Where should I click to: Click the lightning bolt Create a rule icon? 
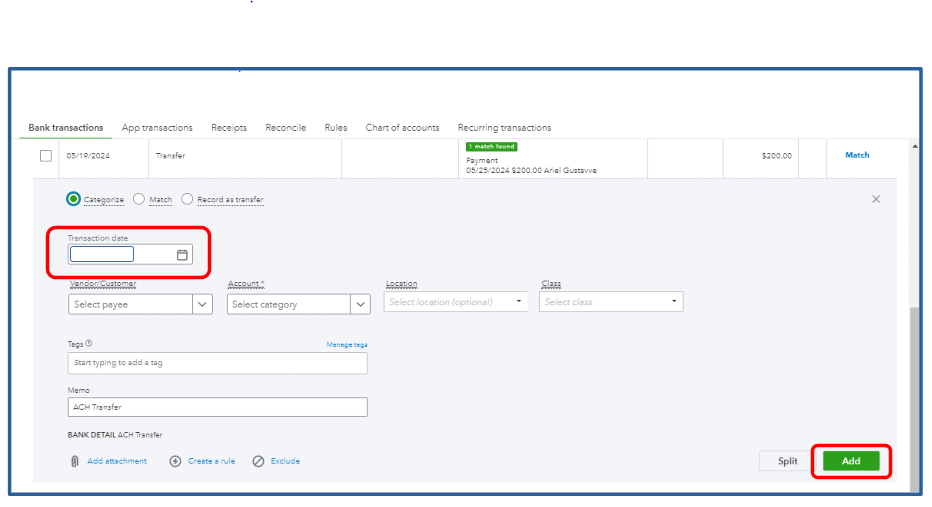(x=175, y=461)
